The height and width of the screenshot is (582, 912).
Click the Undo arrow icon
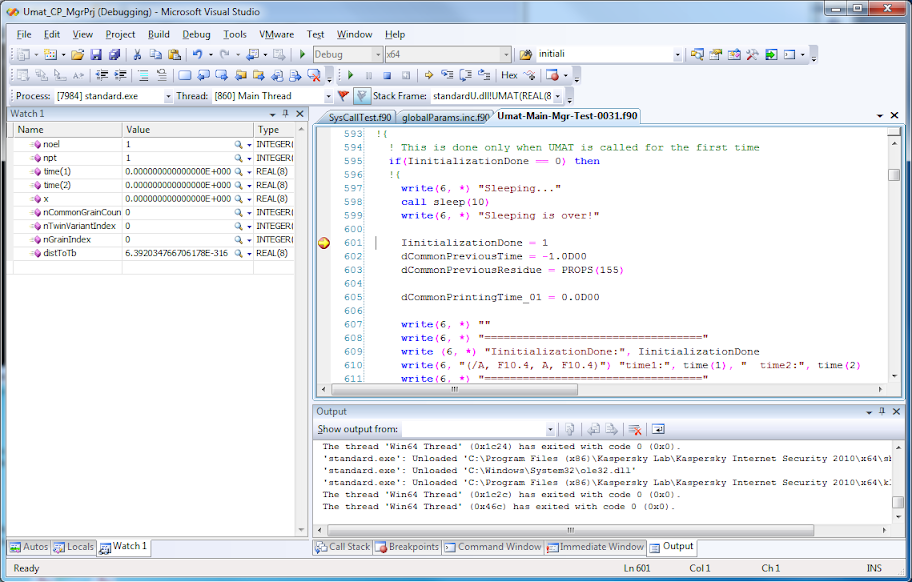pyautogui.click(x=197, y=54)
